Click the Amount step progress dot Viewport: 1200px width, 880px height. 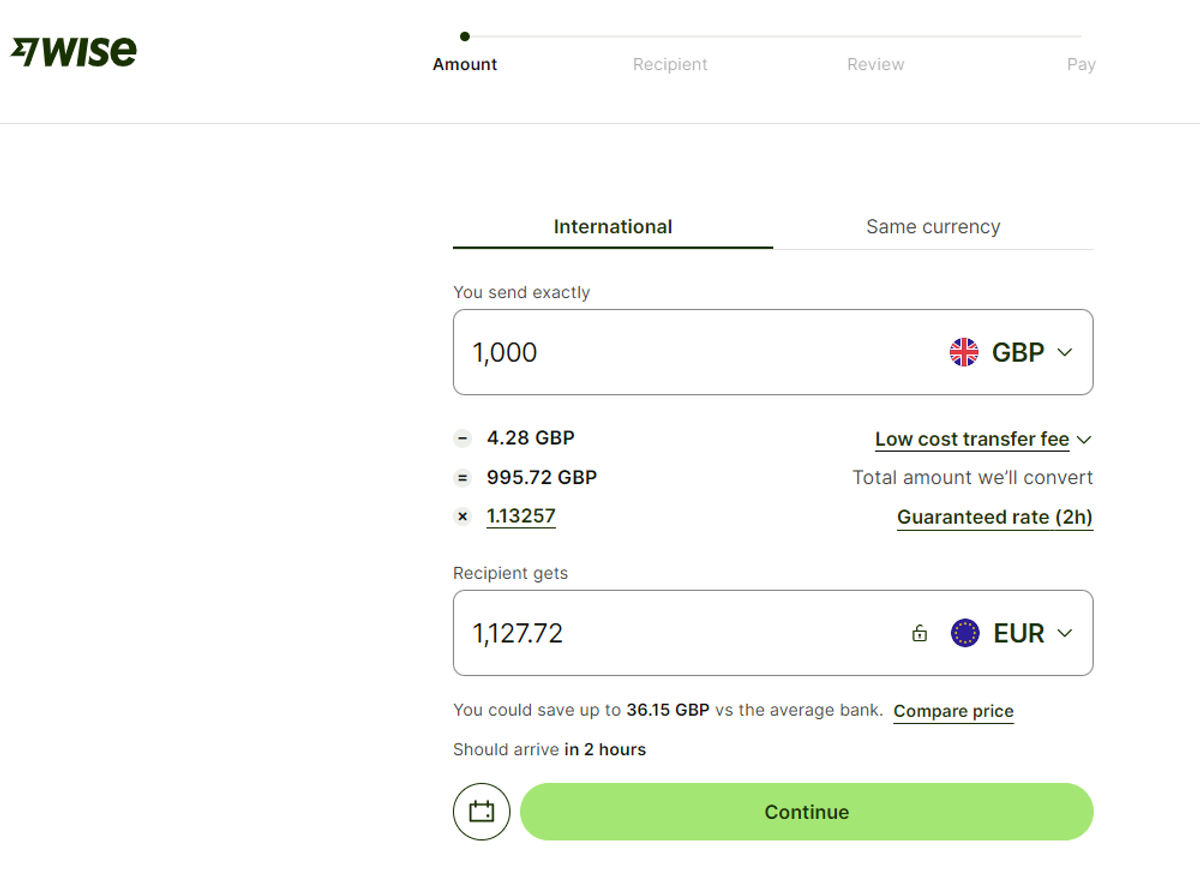pos(465,37)
